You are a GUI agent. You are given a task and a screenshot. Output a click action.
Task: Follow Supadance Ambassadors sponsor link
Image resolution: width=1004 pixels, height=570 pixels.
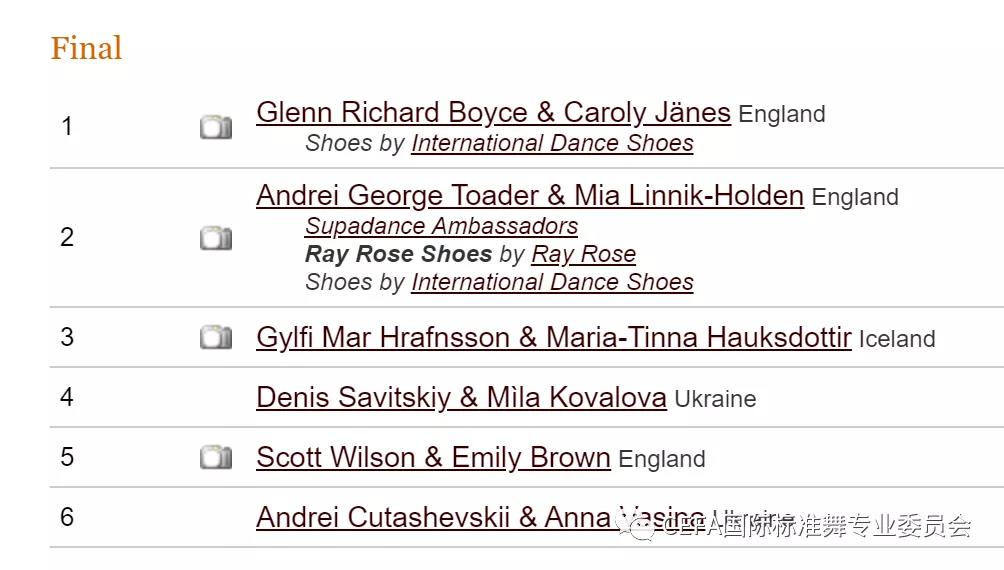click(x=441, y=226)
